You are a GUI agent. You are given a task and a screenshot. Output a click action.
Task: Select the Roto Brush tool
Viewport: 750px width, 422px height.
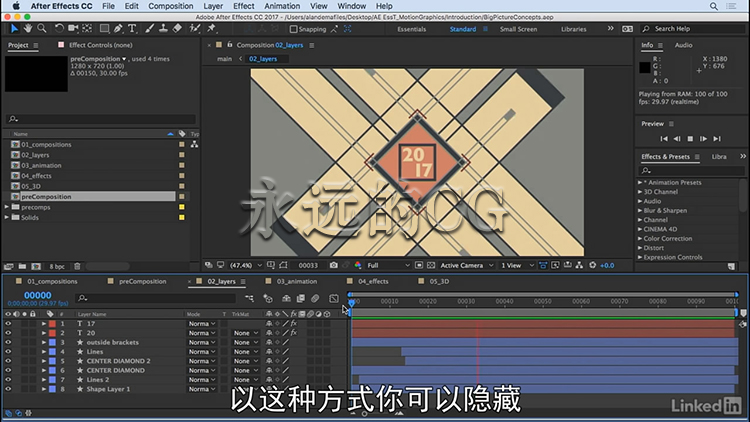click(x=195, y=29)
